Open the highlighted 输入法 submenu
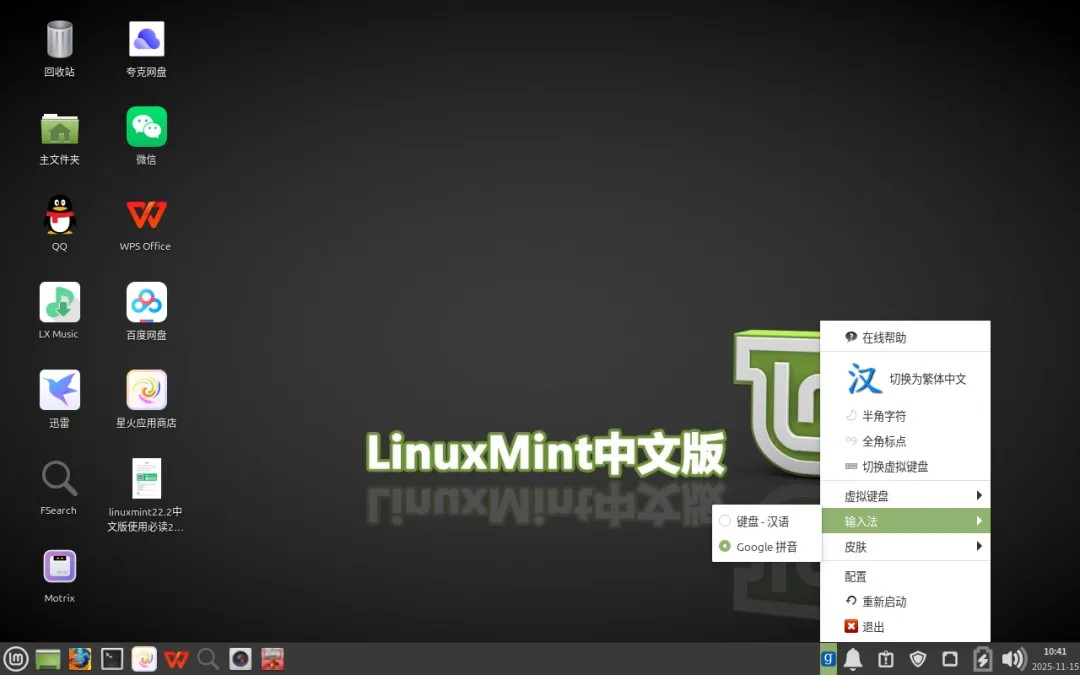Screen dimensions: 1080x675 905,521
